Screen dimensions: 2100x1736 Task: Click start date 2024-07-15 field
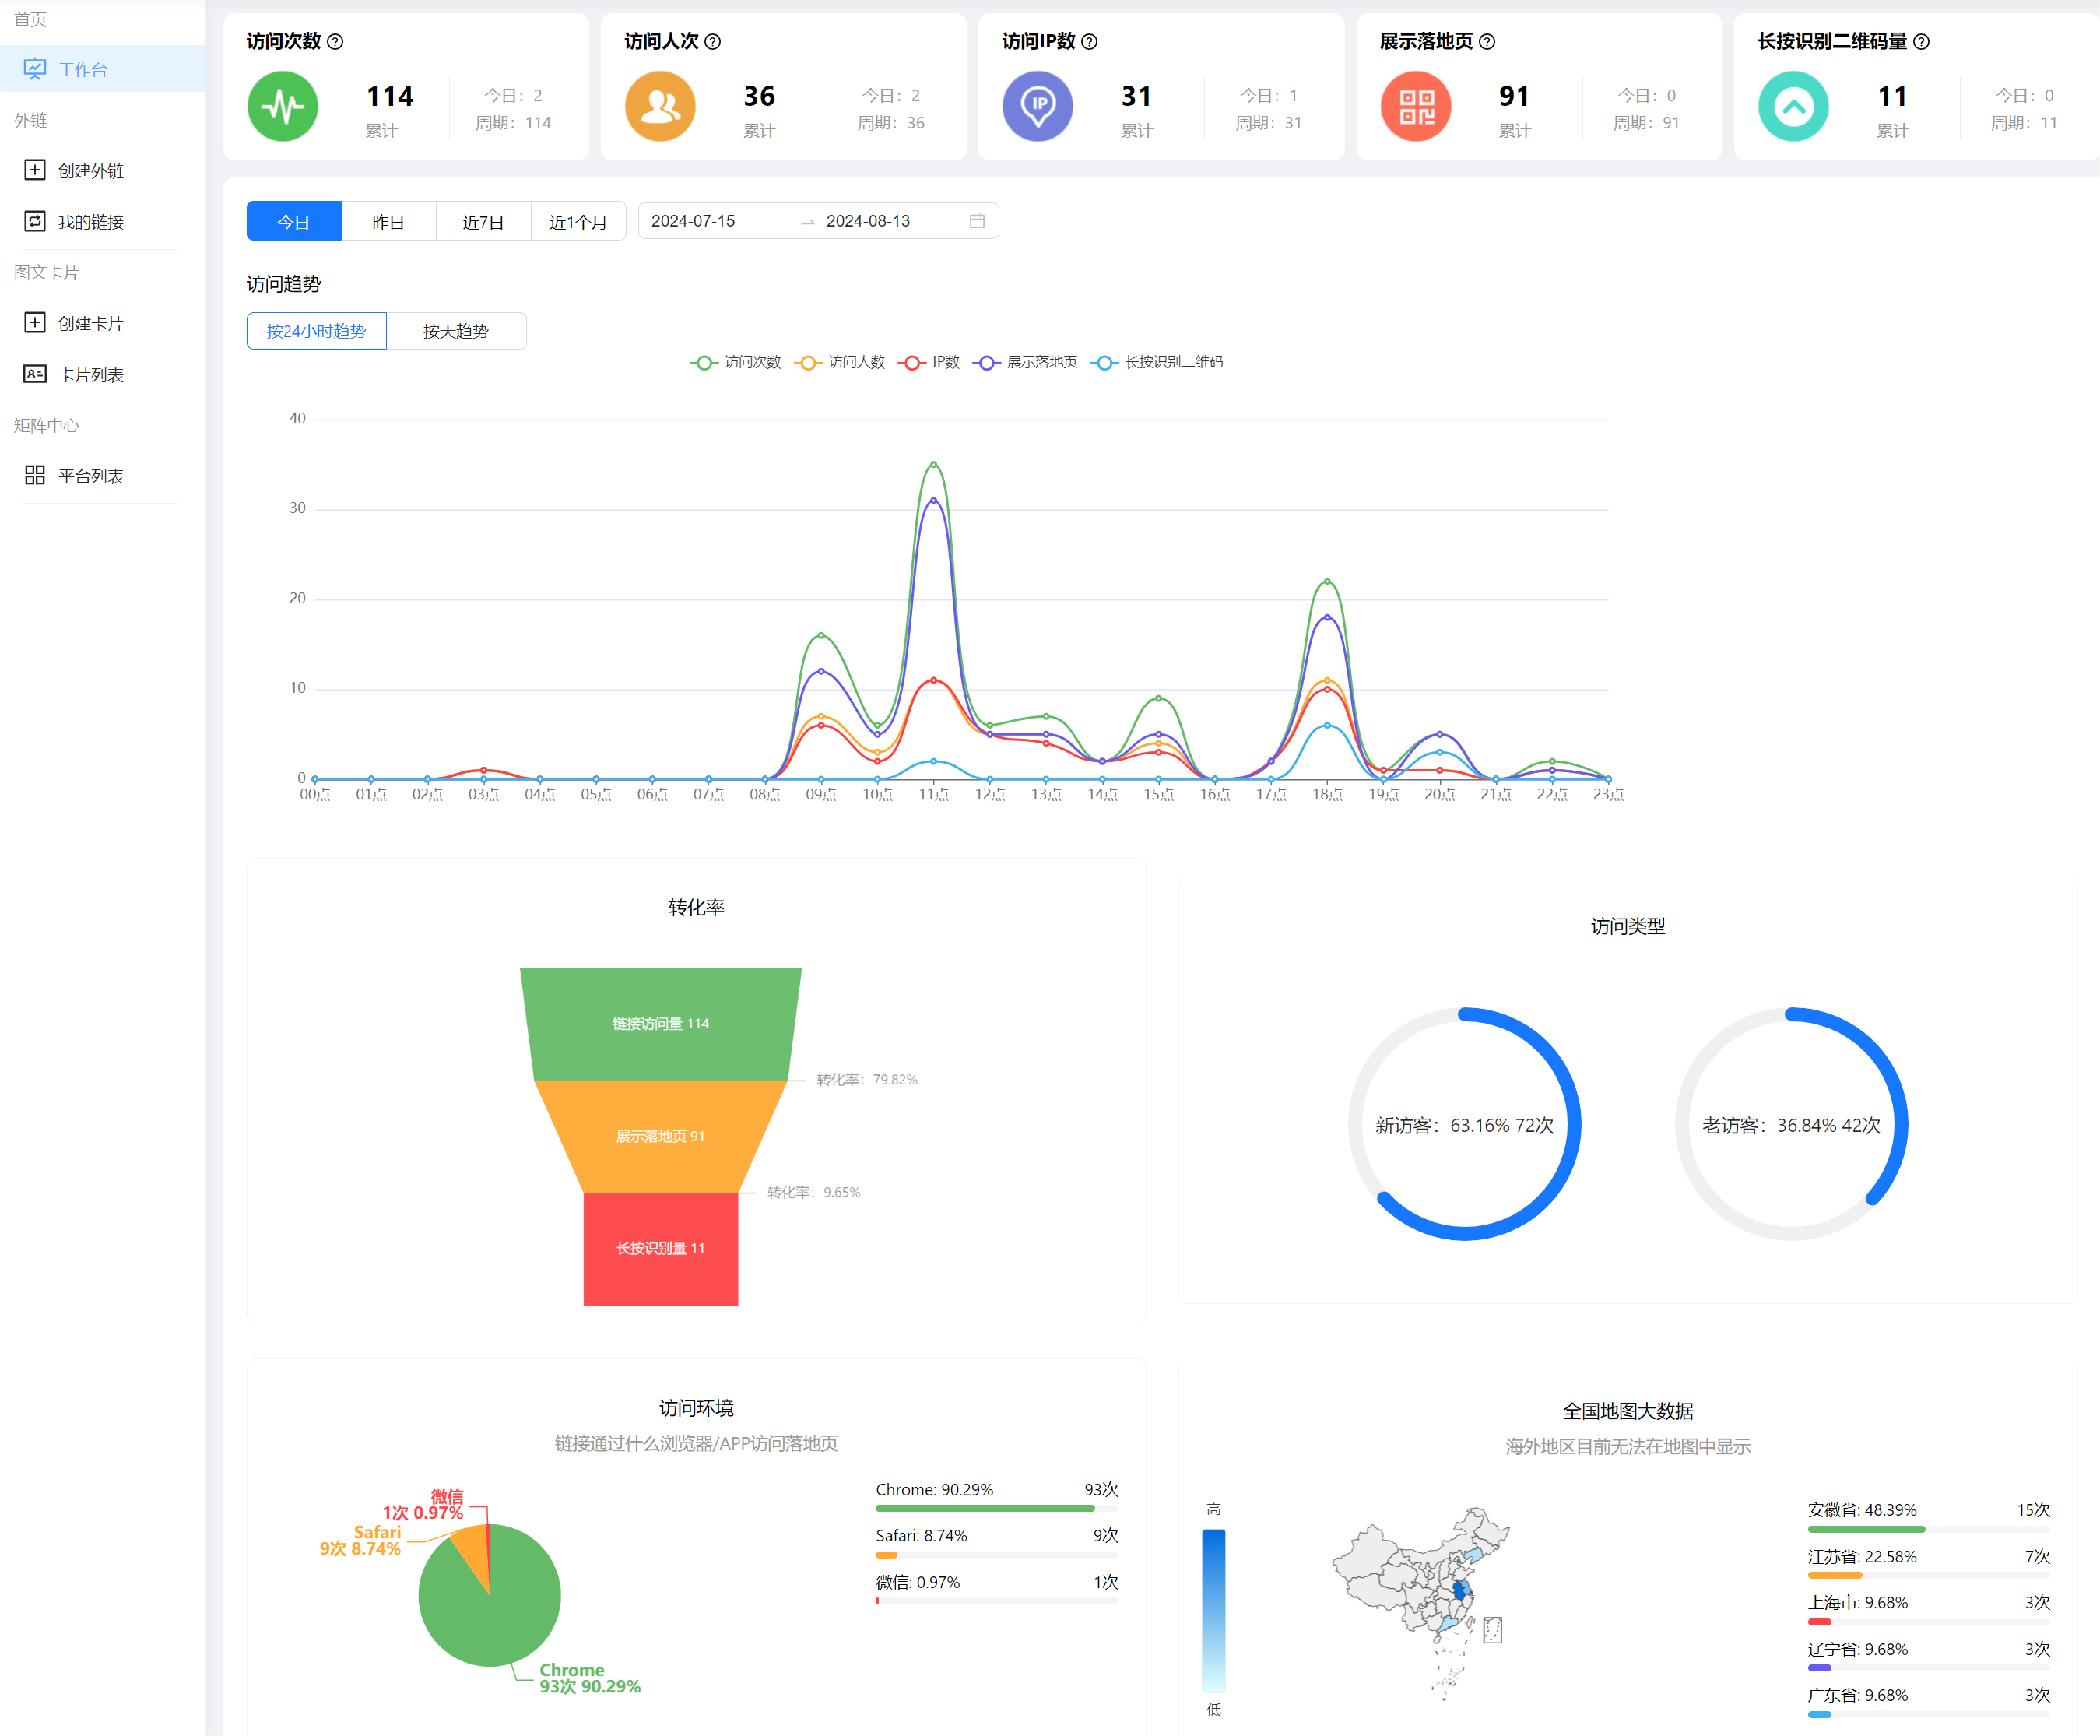(x=693, y=221)
